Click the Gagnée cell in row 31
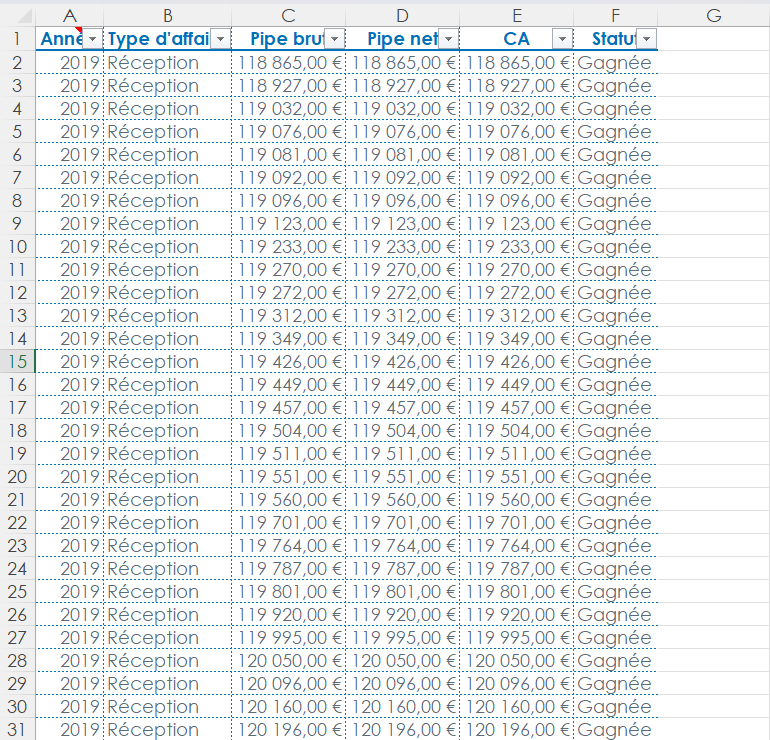This screenshot has width=770, height=740. 615,730
